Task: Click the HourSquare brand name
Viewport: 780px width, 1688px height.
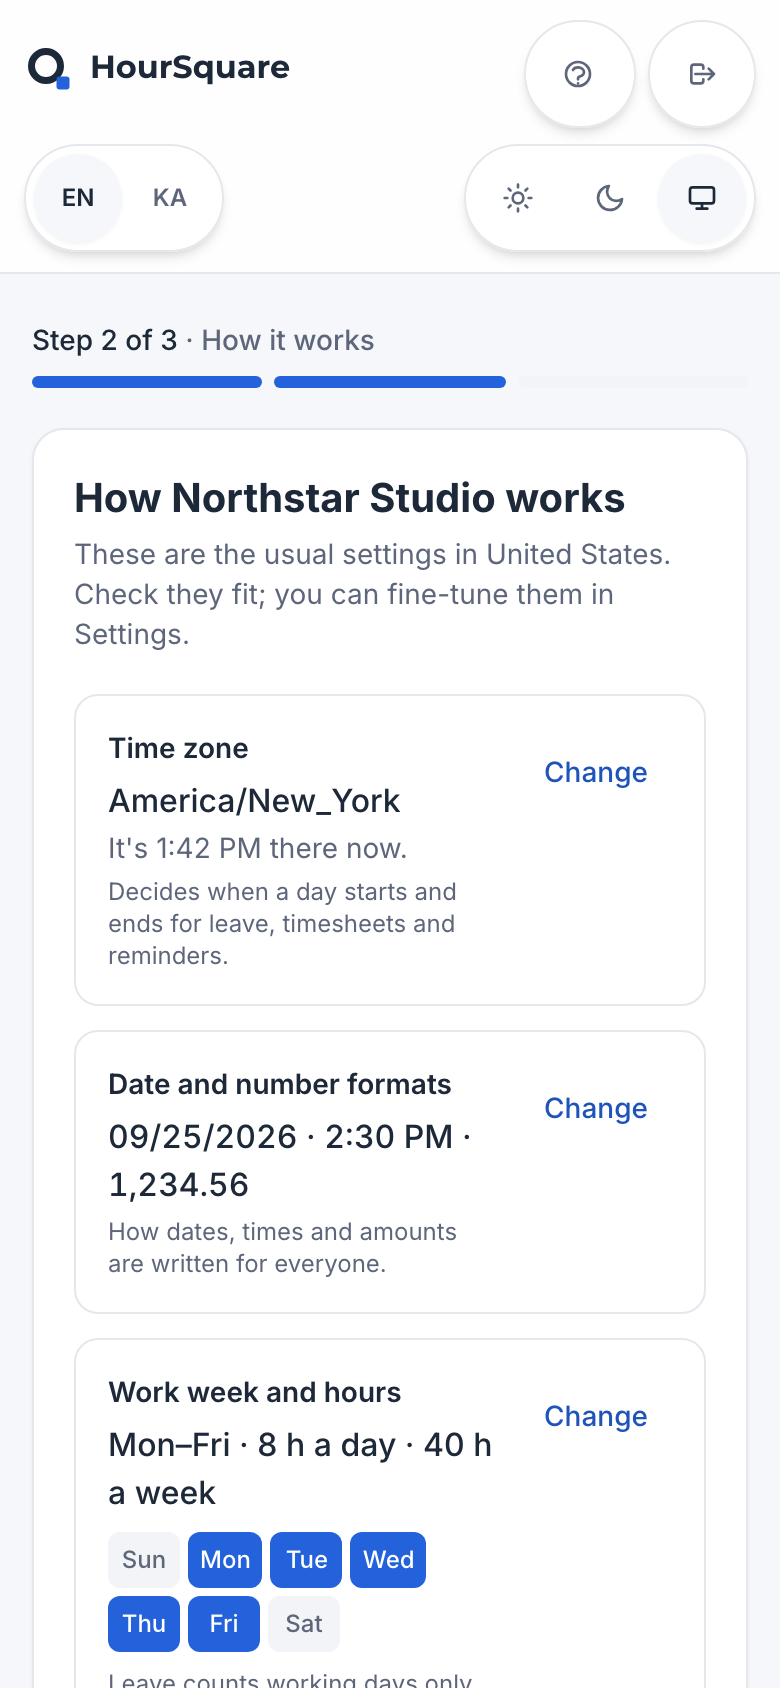Action: tap(190, 67)
